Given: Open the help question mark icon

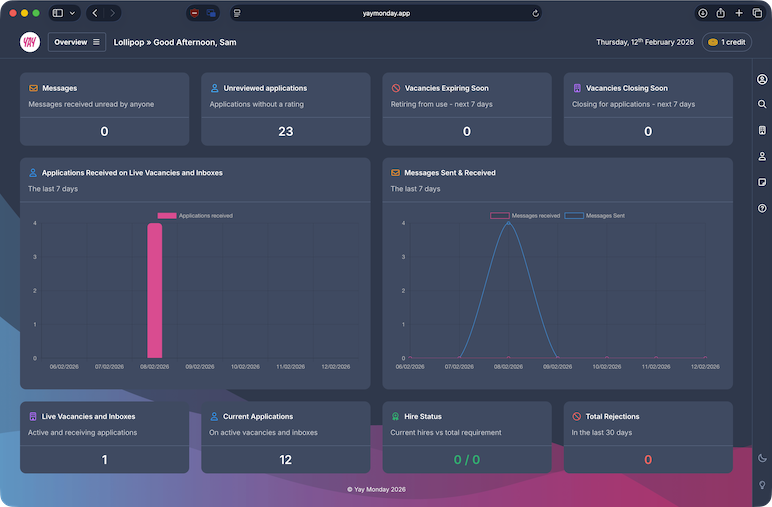Looking at the screenshot, I should (x=762, y=208).
